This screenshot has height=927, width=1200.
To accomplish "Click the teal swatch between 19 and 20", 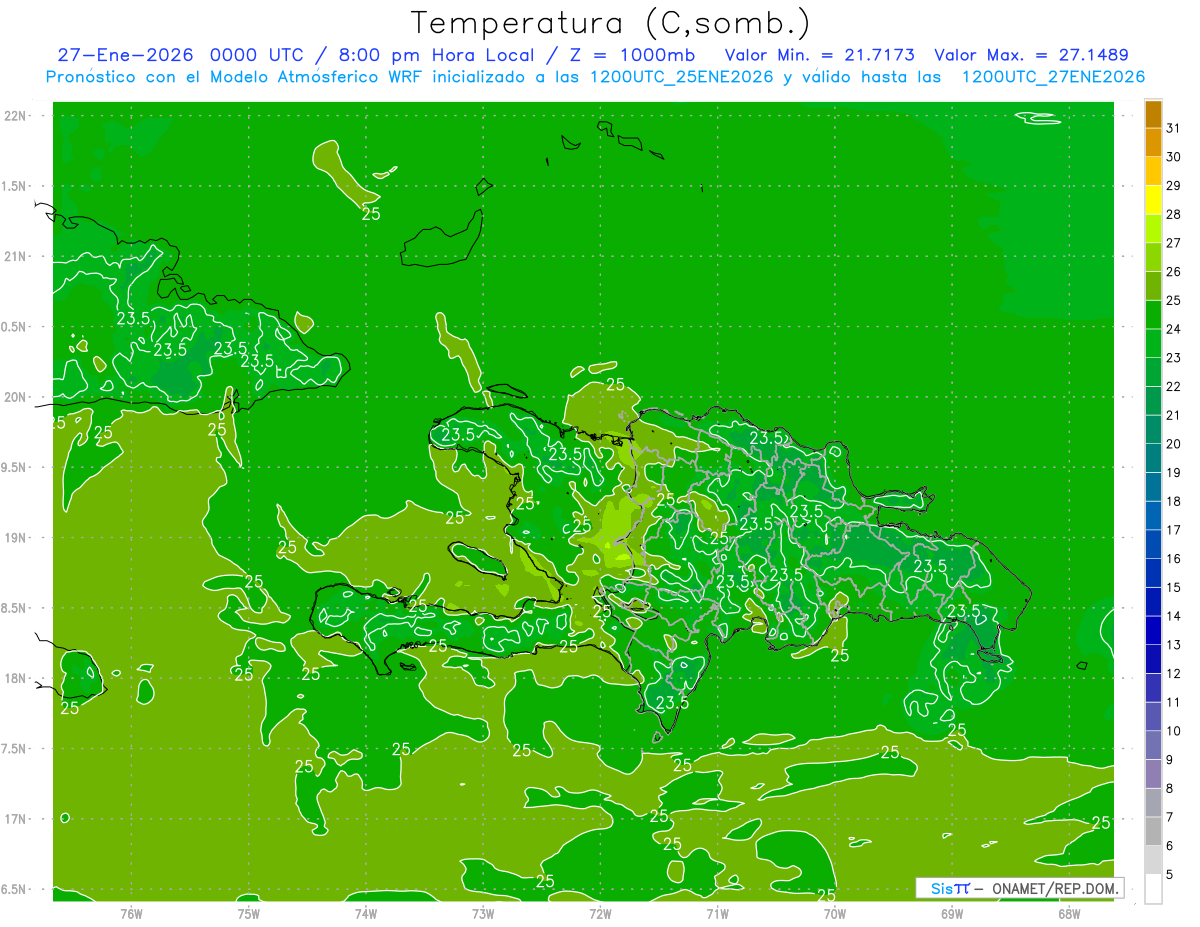I will 1153,458.
